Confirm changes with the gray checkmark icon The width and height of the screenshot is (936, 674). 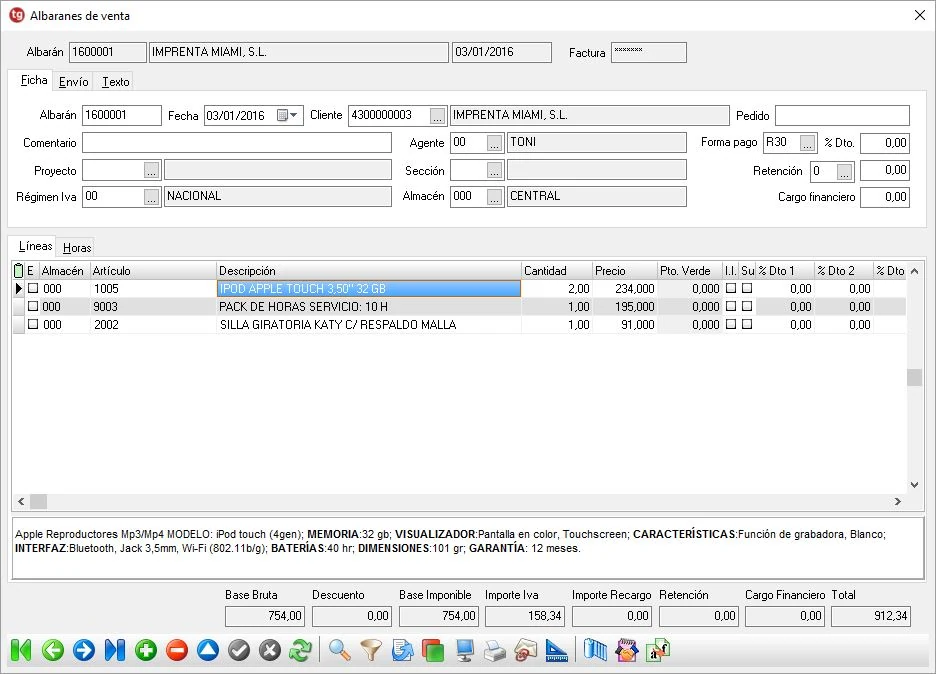click(239, 650)
